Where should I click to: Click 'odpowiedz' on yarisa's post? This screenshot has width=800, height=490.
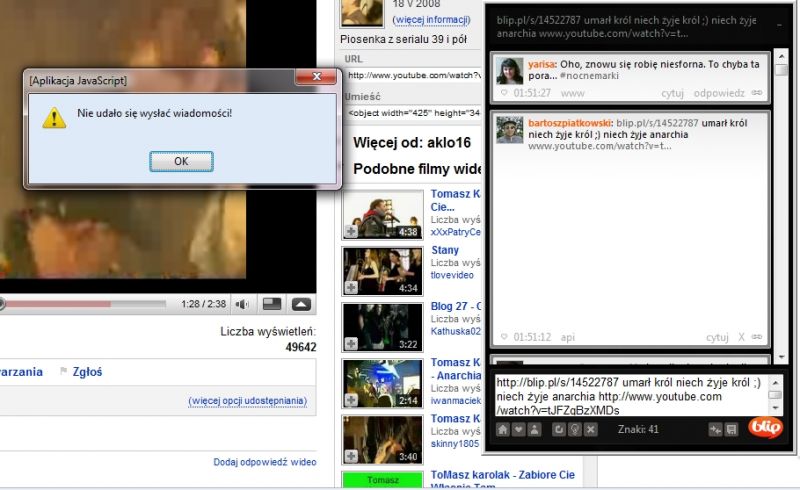point(719,93)
